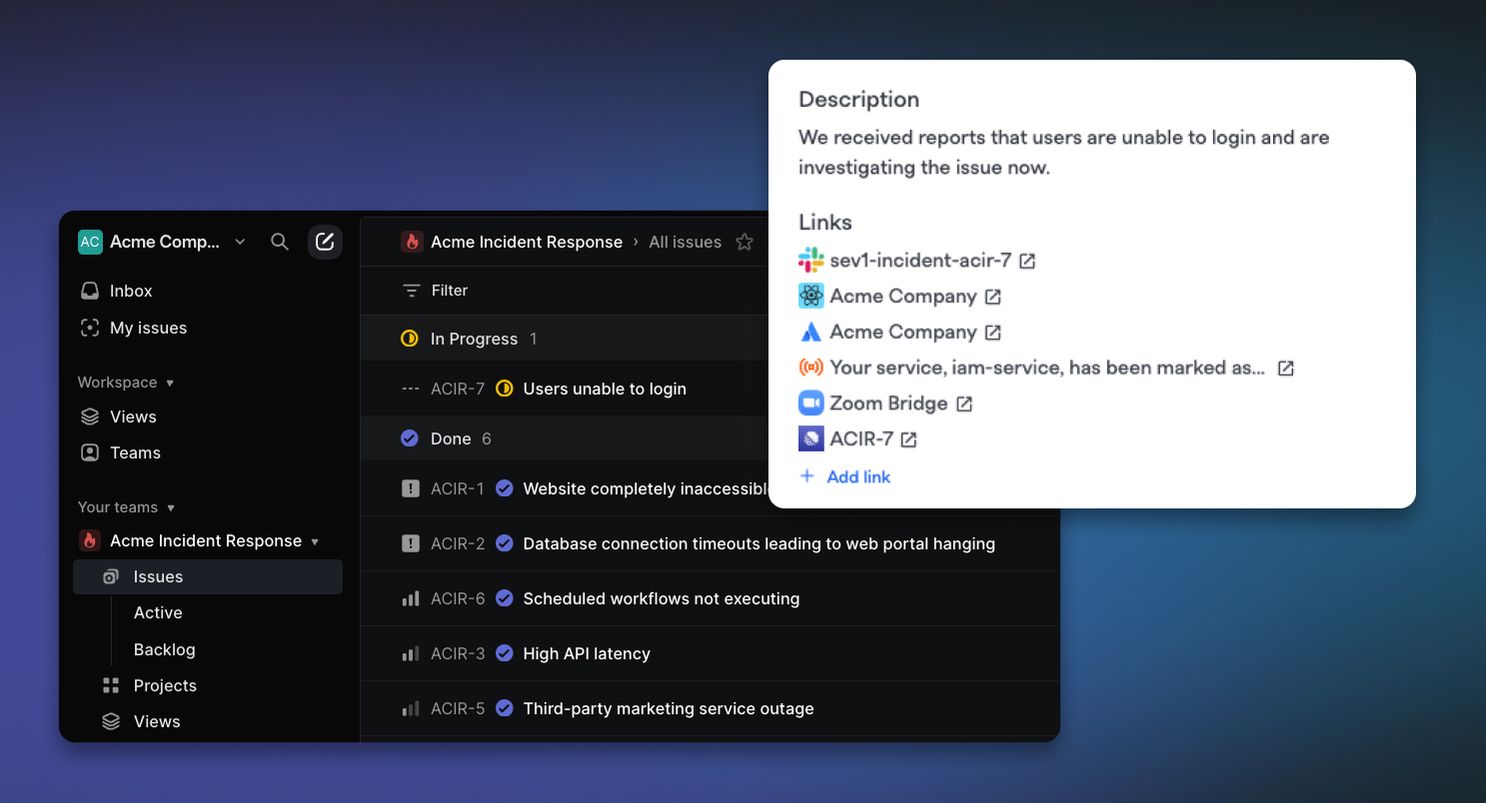The width and height of the screenshot is (1486, 803).
Task: Favorite this view with the star icon
Action: coord(744,242)
